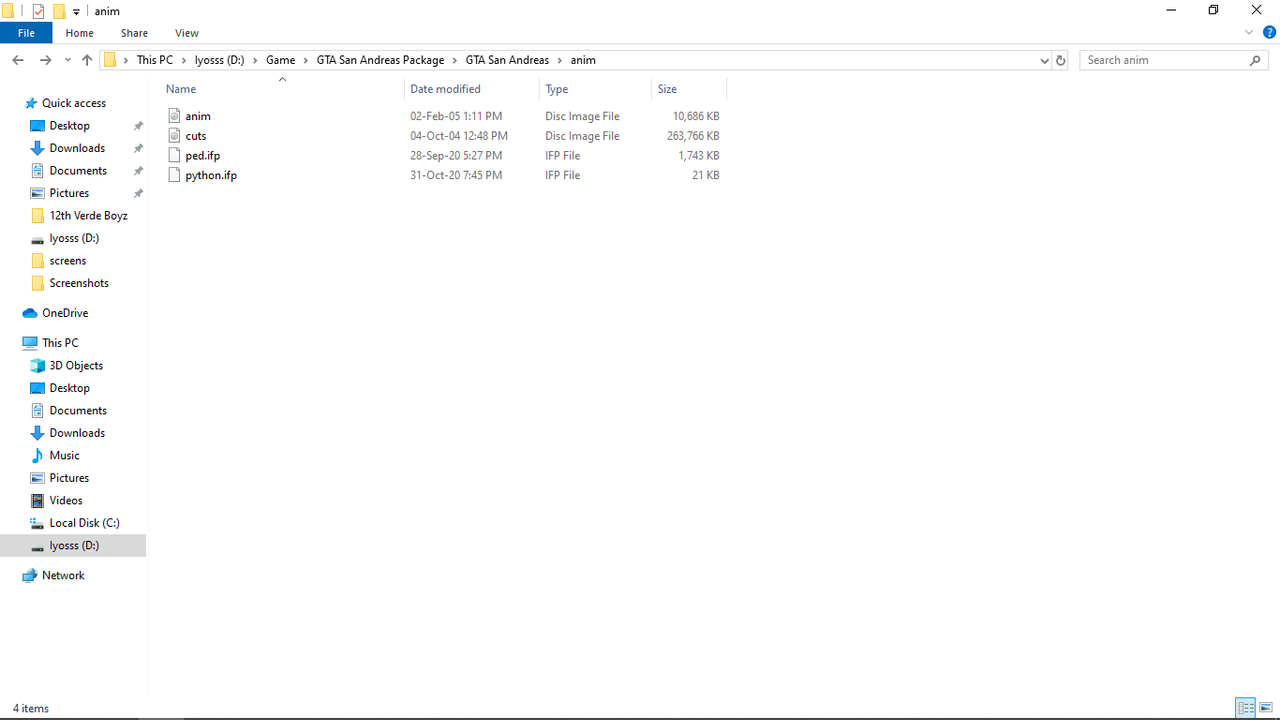Open lyosss (D:) under Quick access
Image resolution: width=1280 pixels, height=720 pixels.
click(74, 238)
